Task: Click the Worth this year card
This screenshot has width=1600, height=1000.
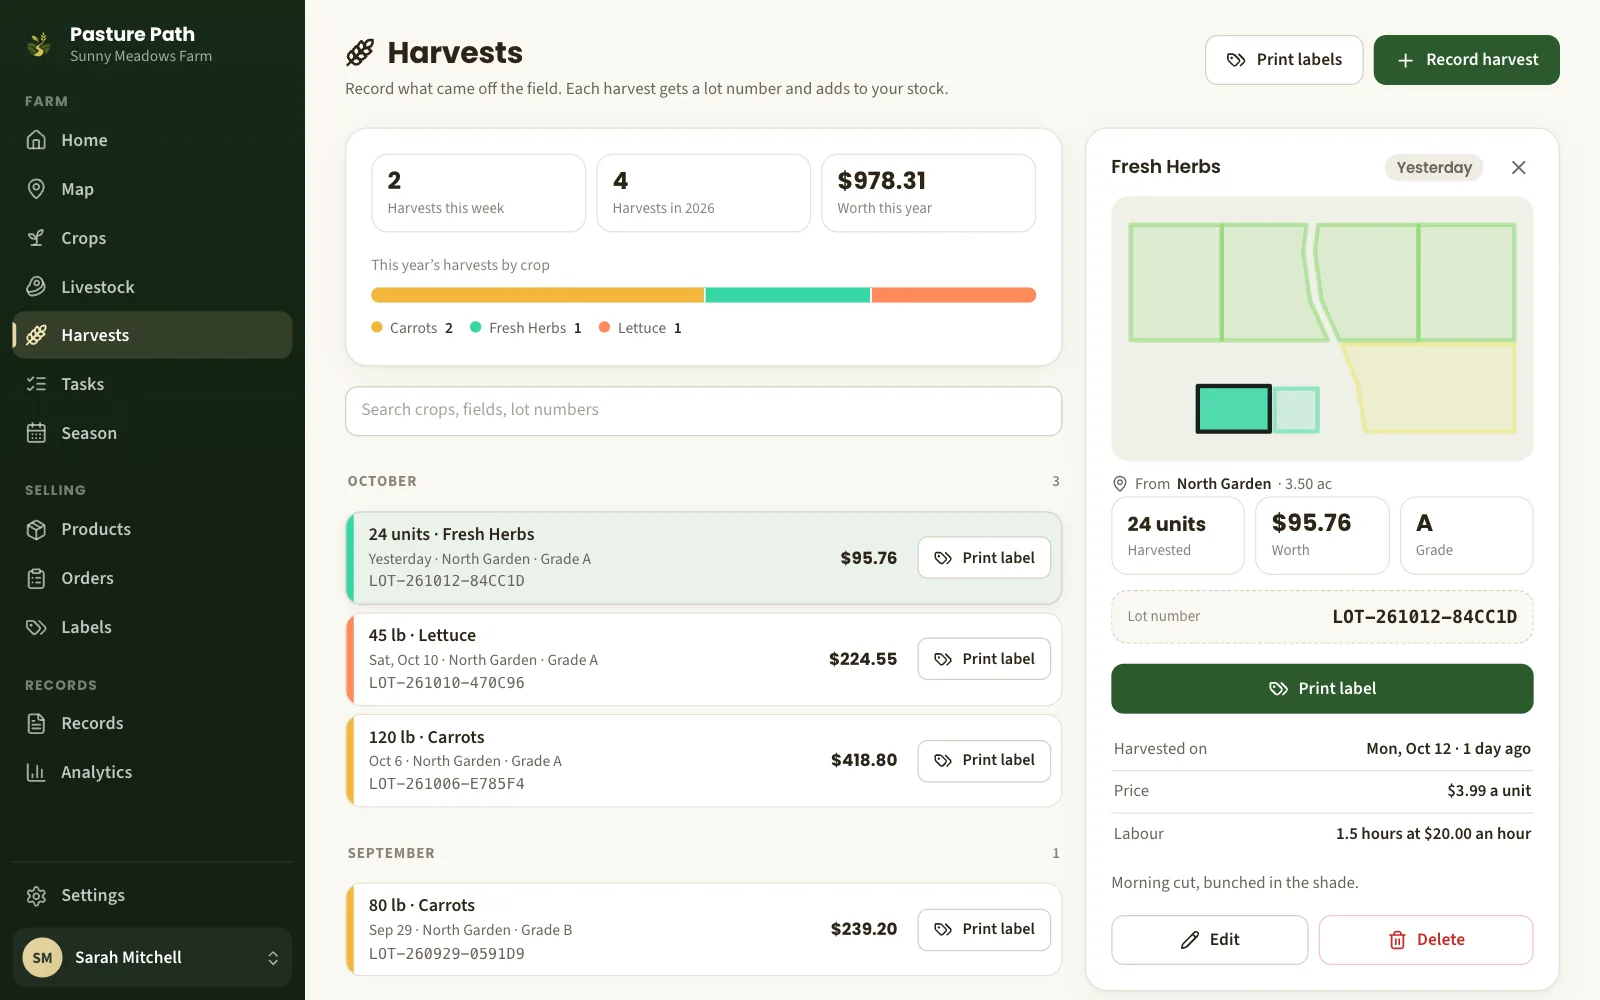Action: [928, 193]
